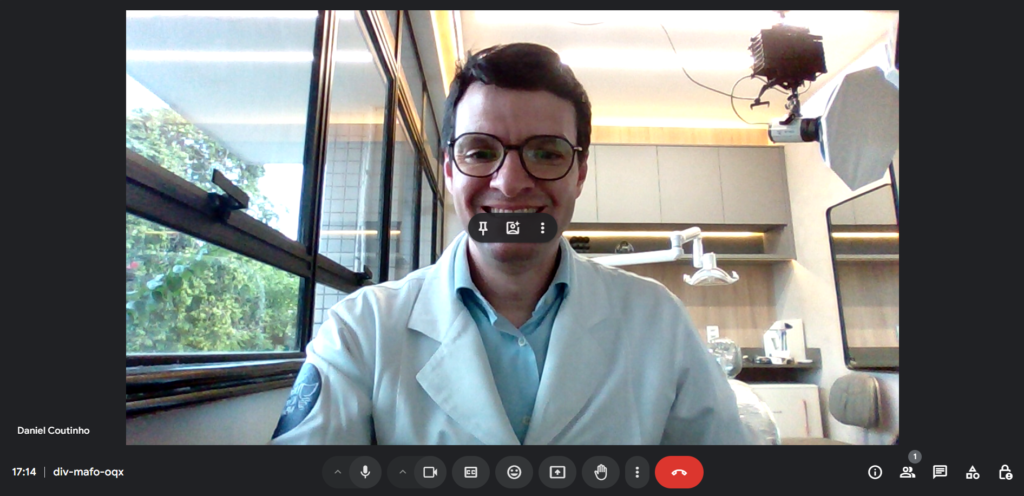Click the meeting code div-mafo-oqx
Image resolution: width=1024 pixels, height=496 pixels.
[89, 472]
